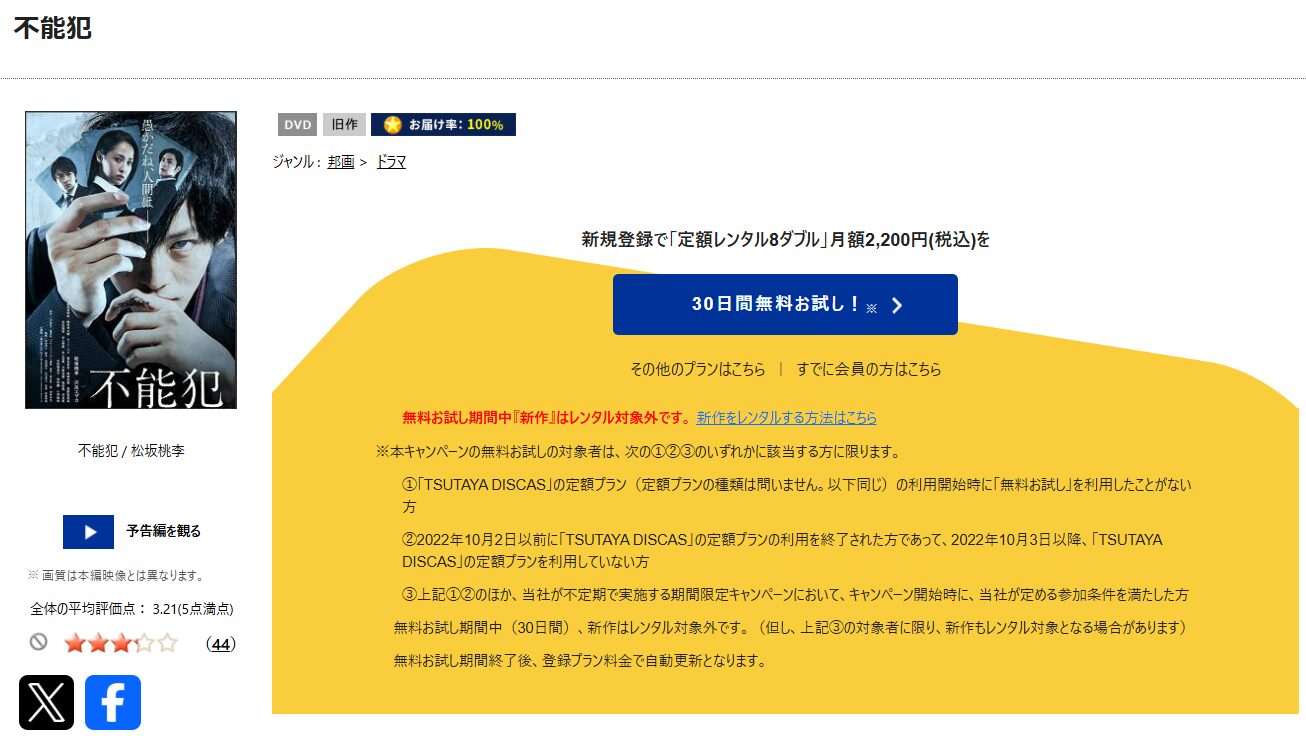The height and width of the screenshot is (736, 1306).
Task: Open 新作をレンタルする方法はこちら link
Action: pos(787,418)
